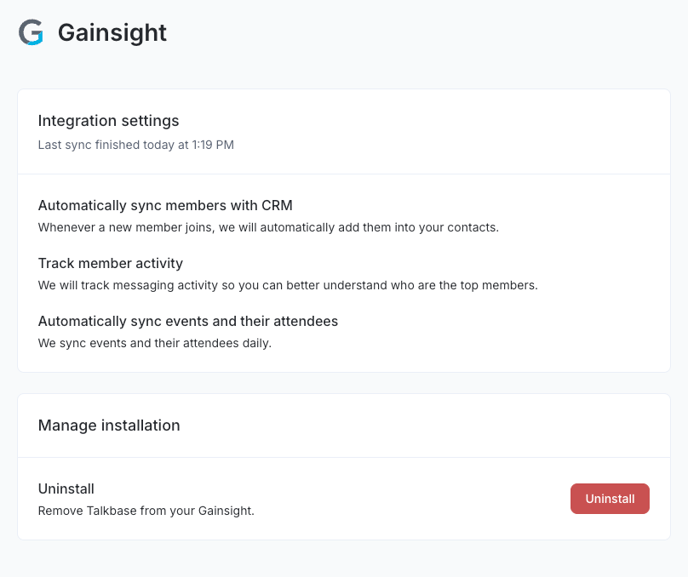
Task: Click the words top members in the description
Action: 499,285
